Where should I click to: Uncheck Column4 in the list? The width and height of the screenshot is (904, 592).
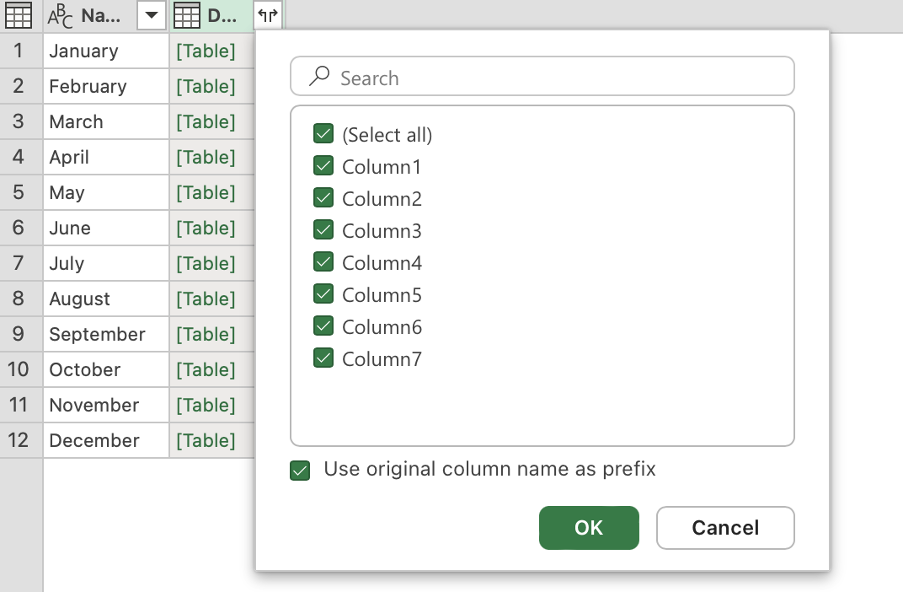tap(323, 262)
